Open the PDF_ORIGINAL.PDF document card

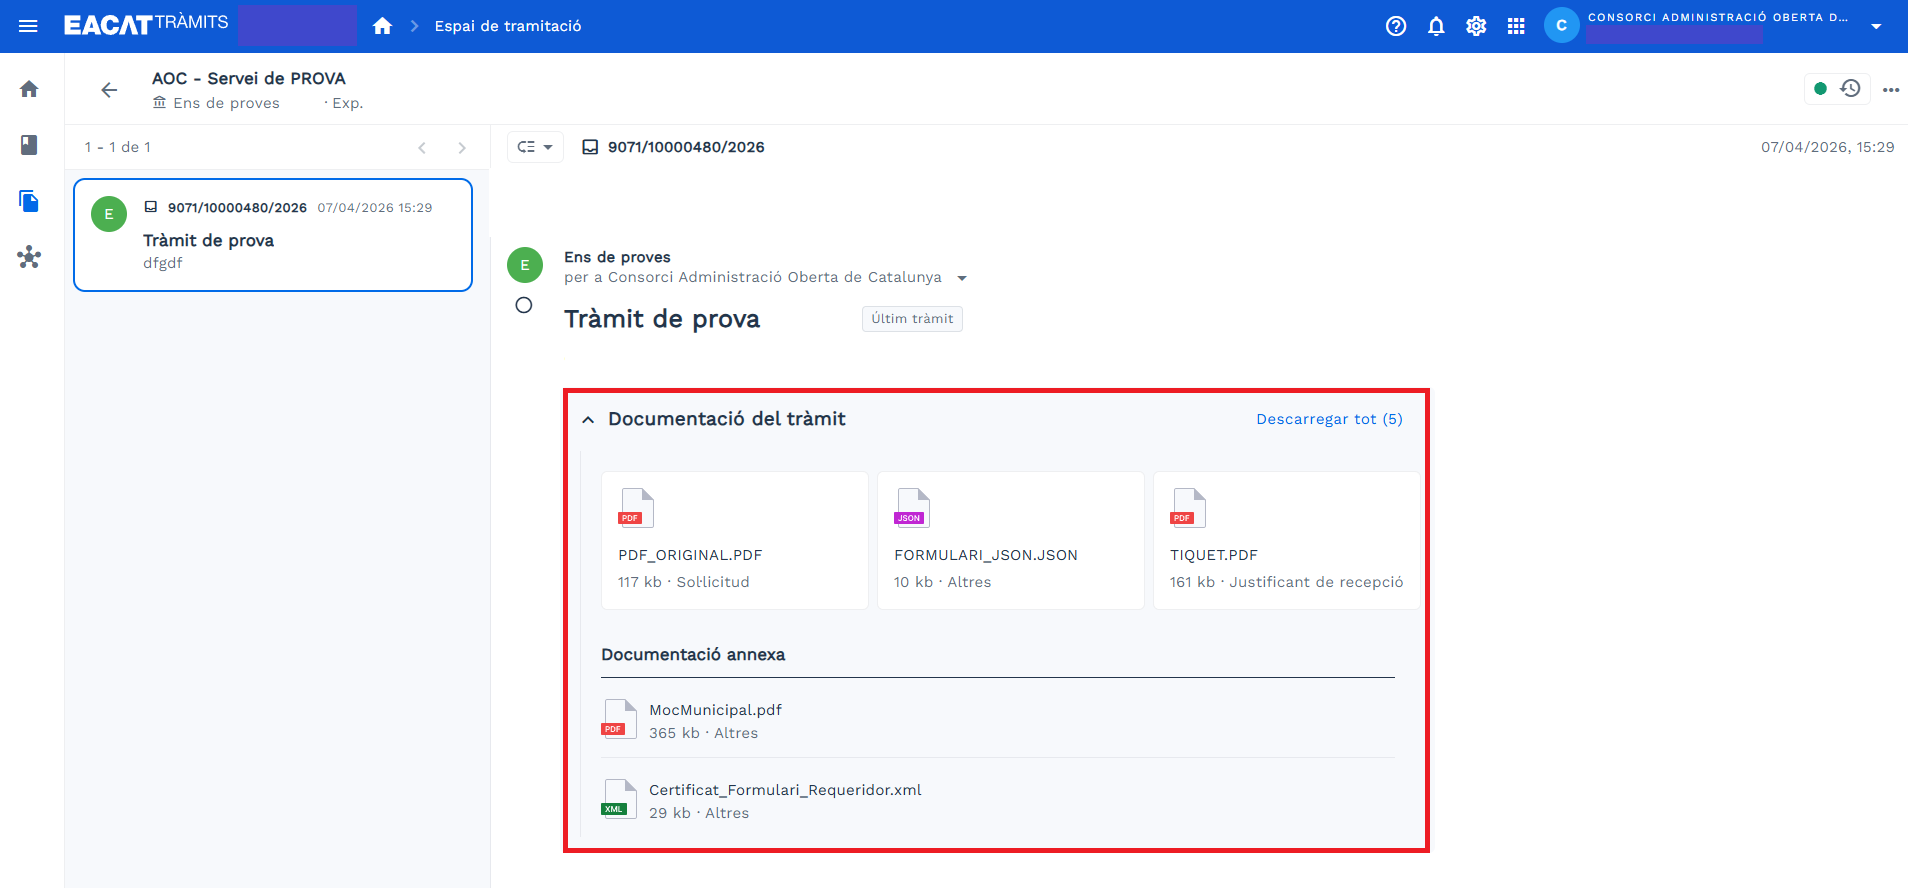click(x=735, y=540)
